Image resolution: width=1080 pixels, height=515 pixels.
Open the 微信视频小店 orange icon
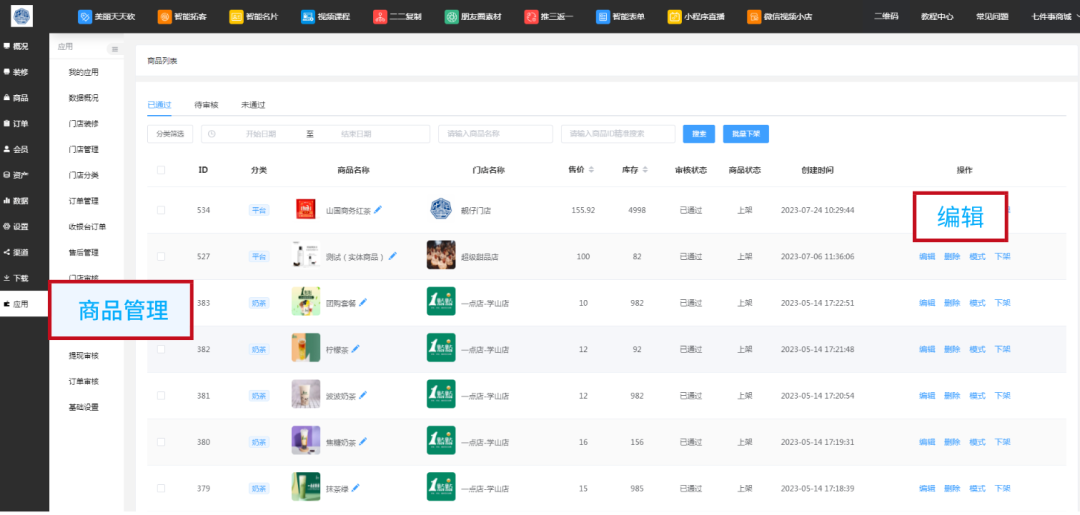coord(754,17)
